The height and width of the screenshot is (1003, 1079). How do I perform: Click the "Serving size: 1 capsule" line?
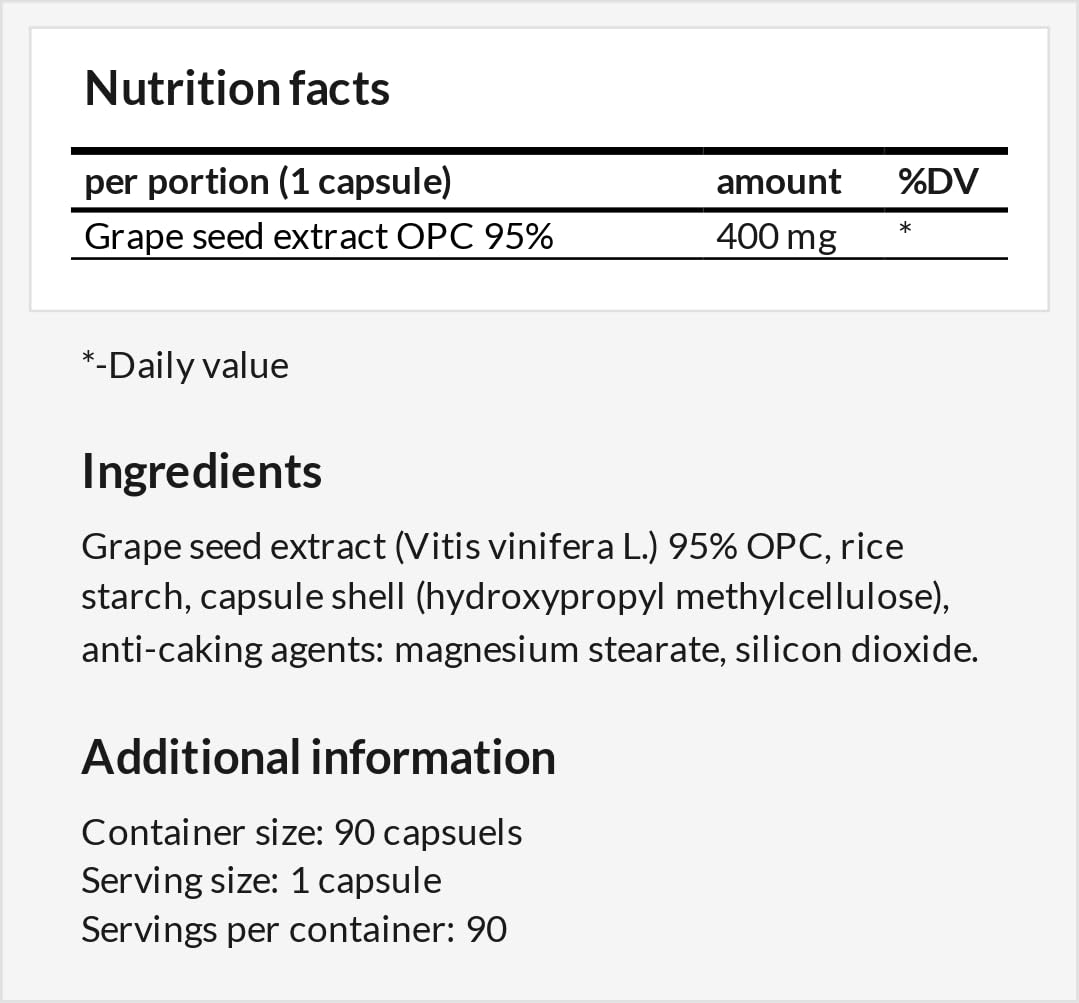coord(261,881)
